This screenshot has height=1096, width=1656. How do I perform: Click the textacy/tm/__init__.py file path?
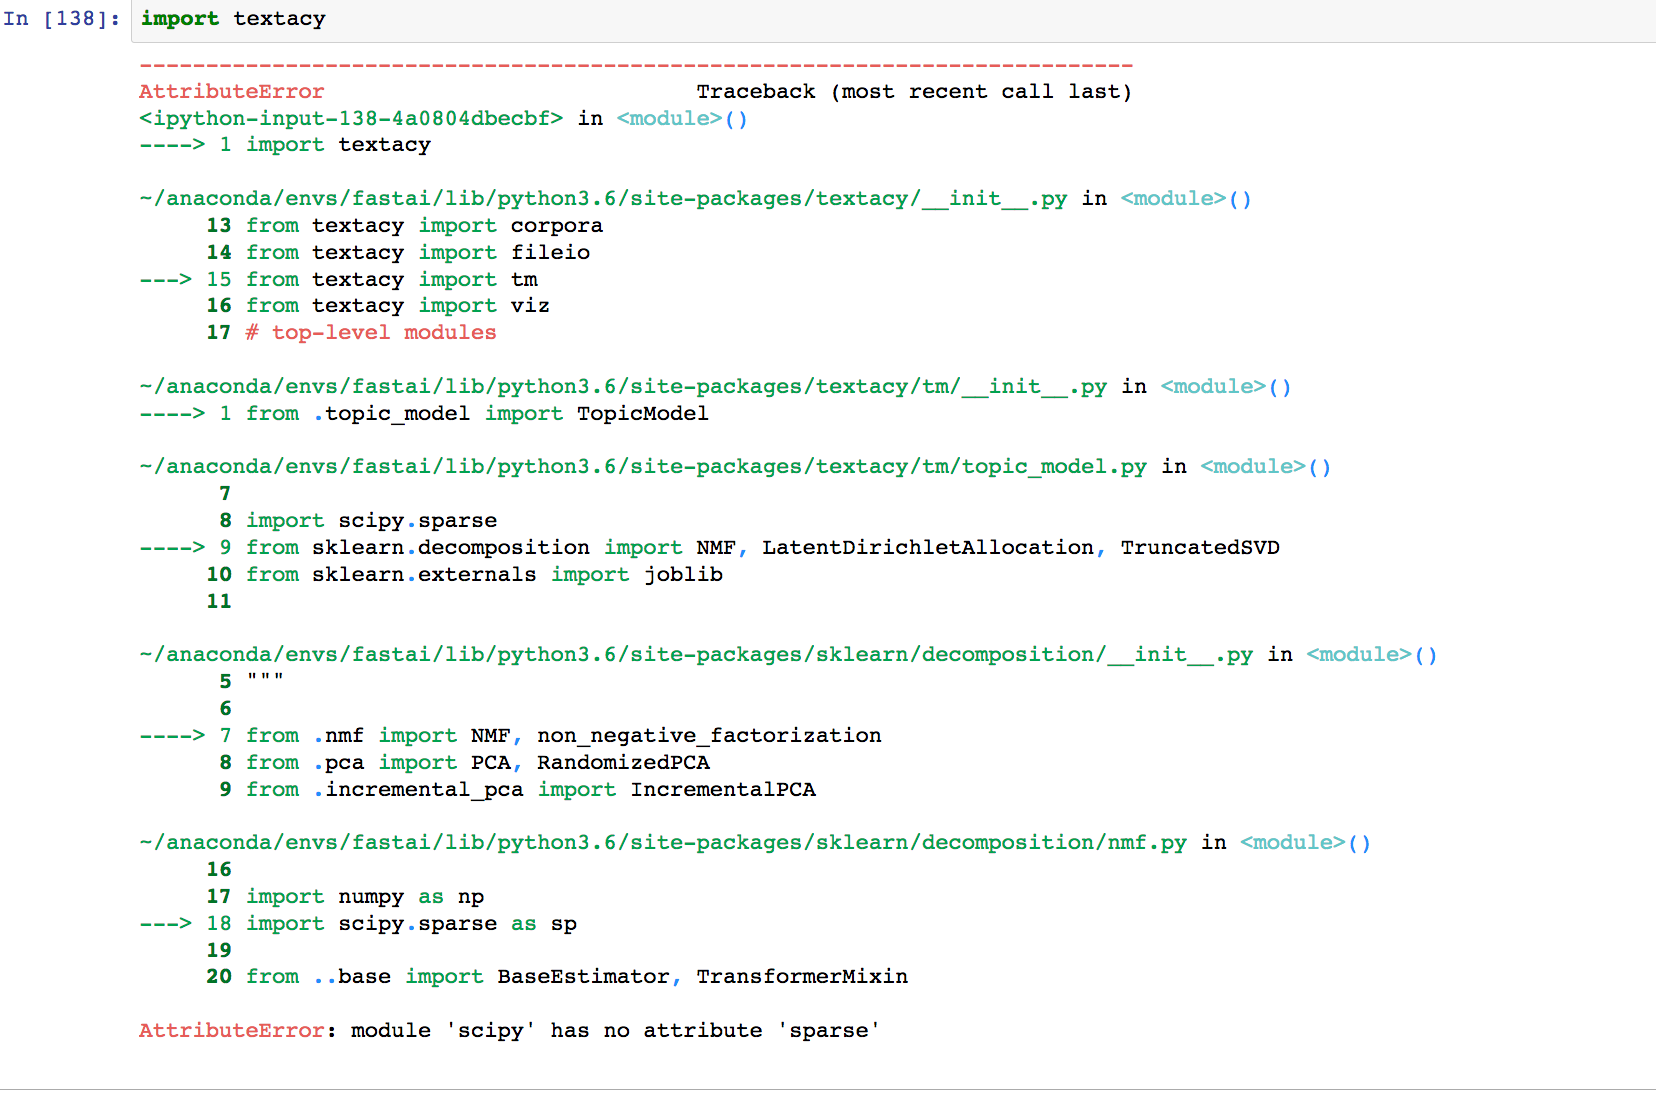point(620,386)
